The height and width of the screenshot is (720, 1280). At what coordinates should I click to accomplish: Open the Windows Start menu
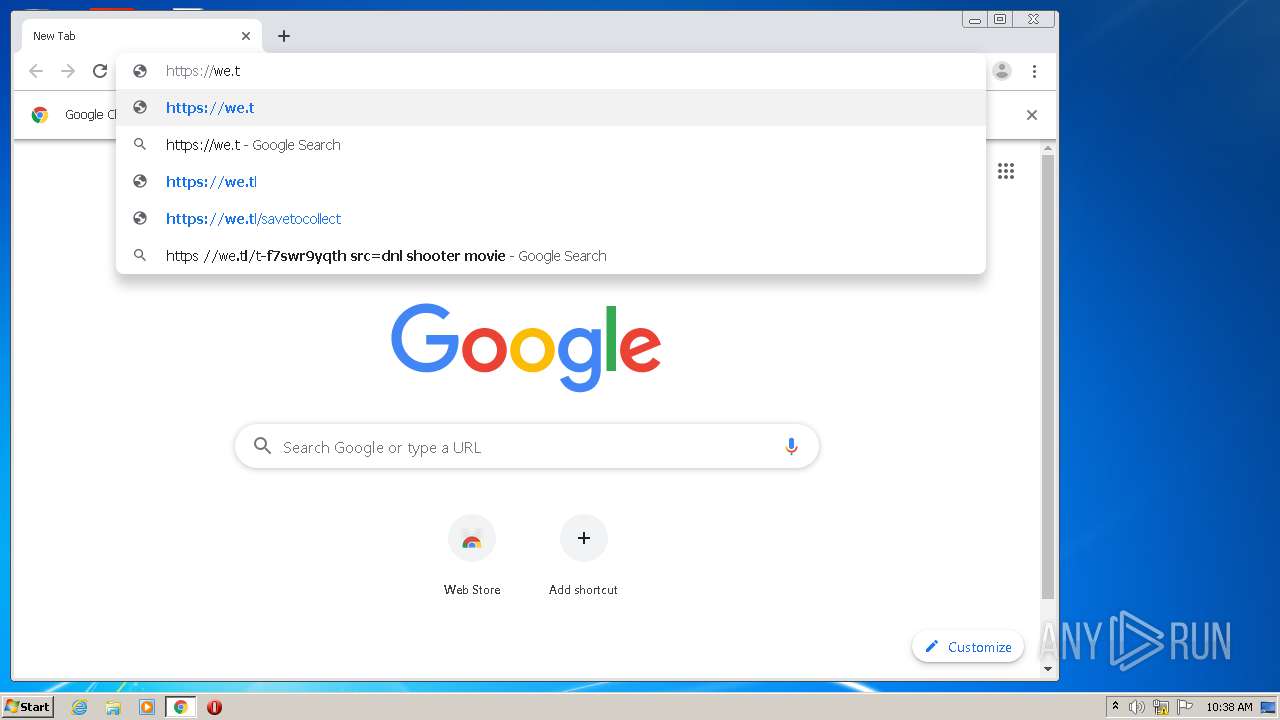pyautogui.click(x=28, y=707)
